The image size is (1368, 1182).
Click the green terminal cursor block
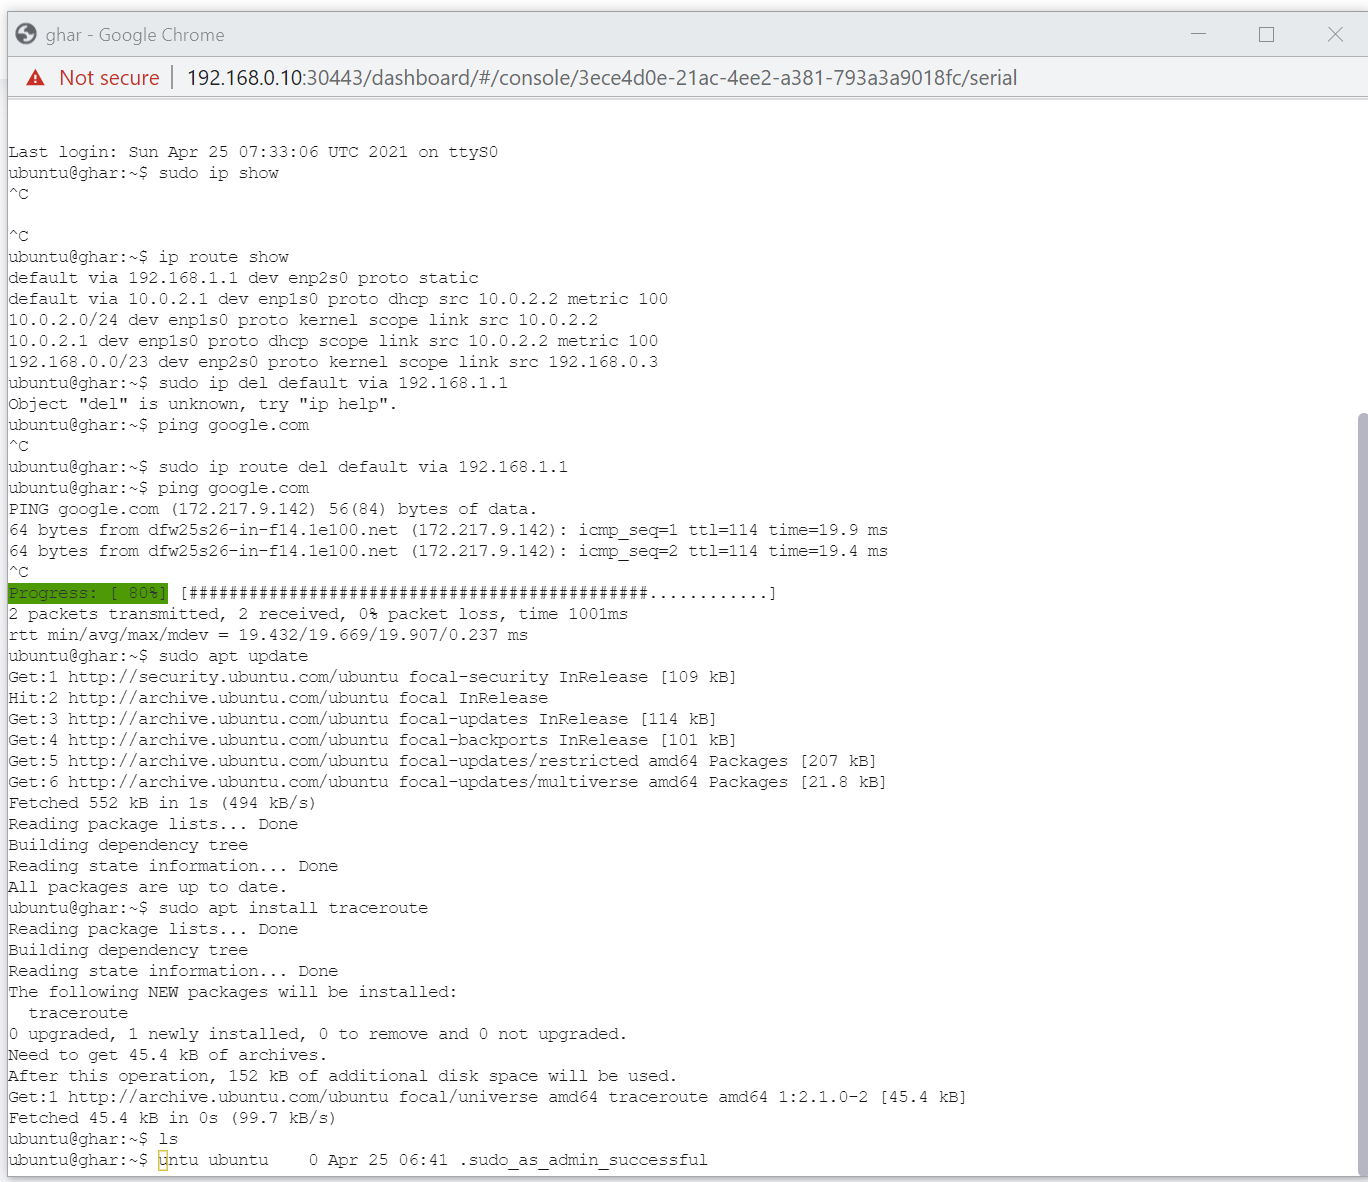[163, 1159]
